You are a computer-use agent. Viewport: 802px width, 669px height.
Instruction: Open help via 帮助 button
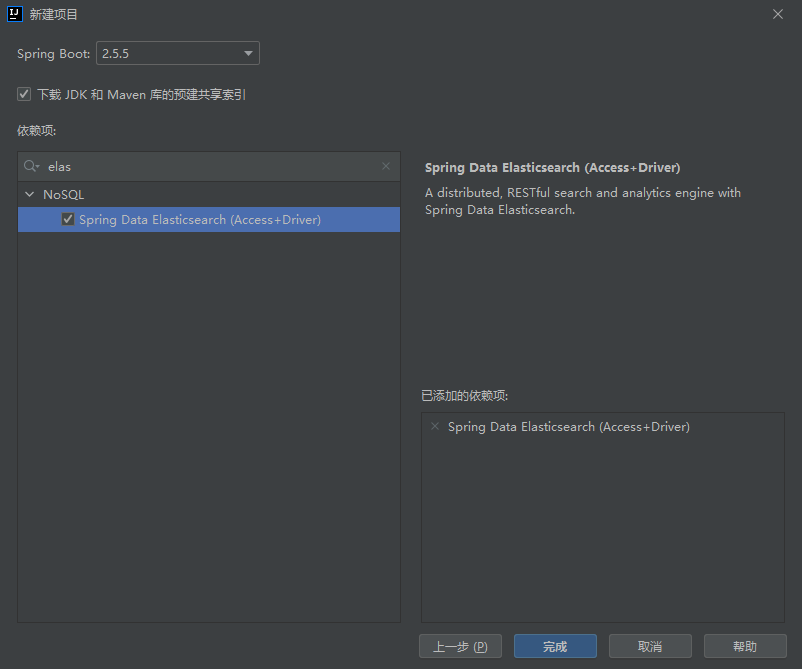745,646
